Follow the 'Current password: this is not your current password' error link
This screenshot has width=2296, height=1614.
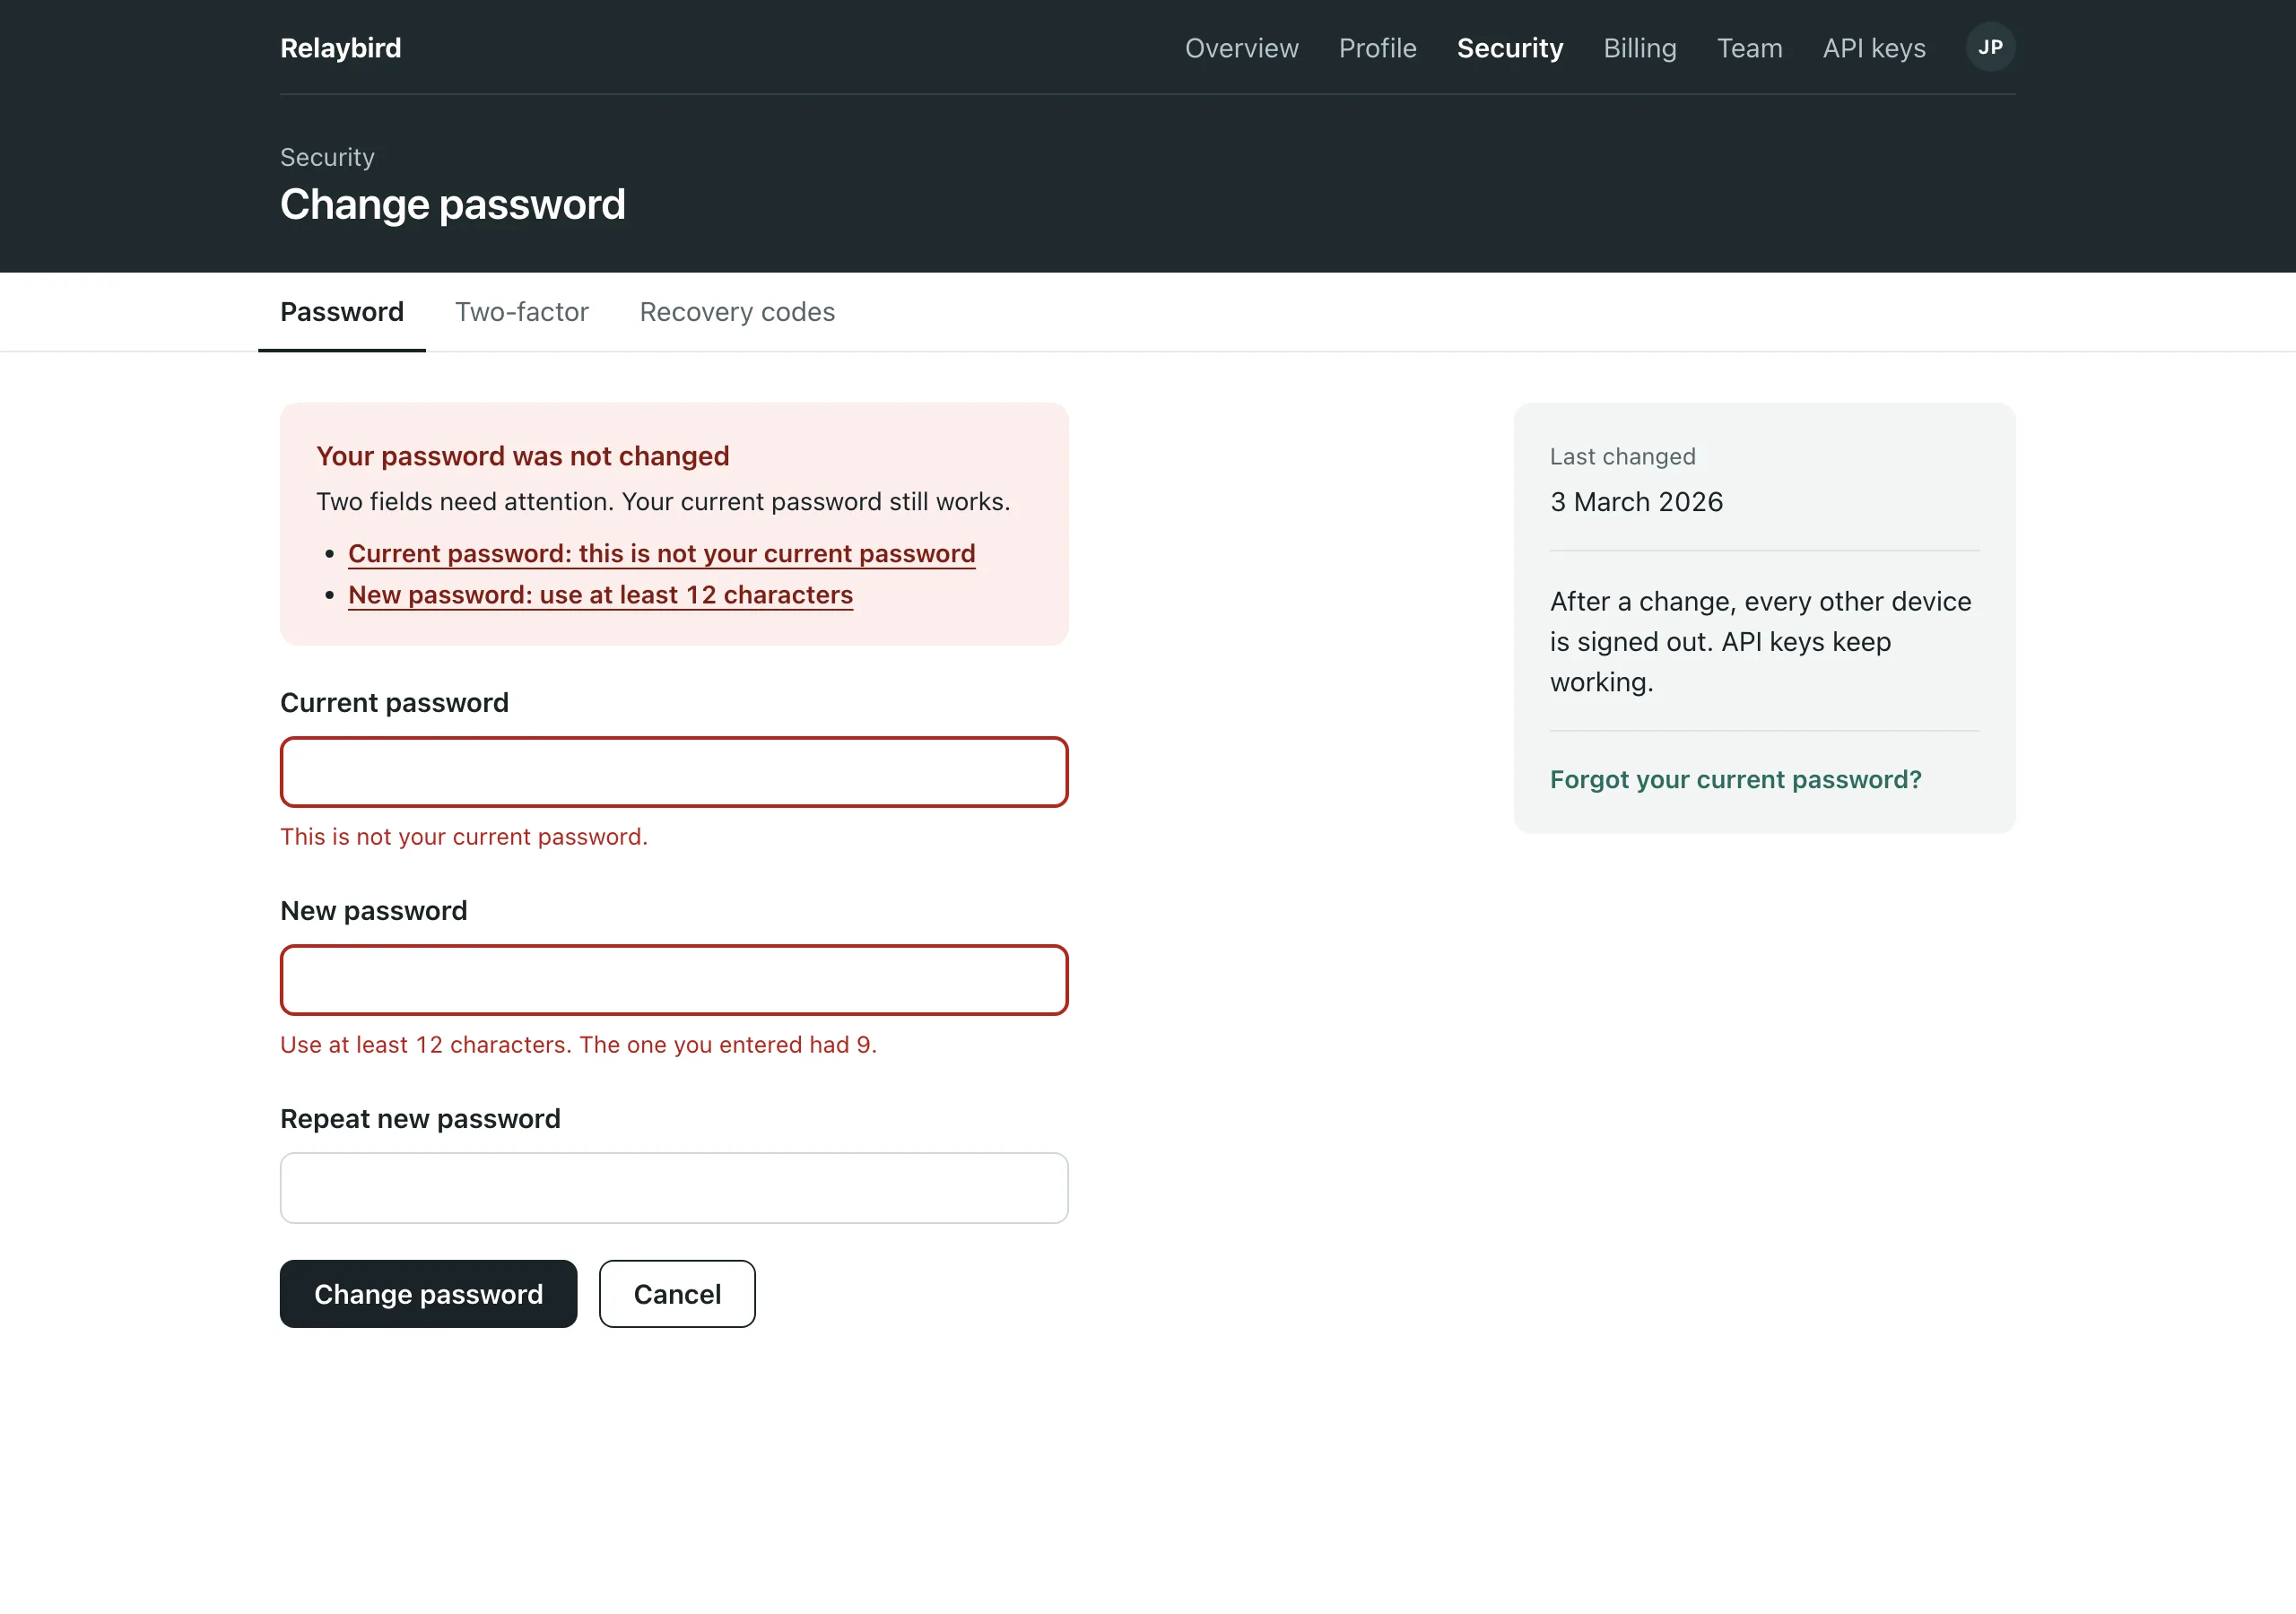(x=661, y=554)
